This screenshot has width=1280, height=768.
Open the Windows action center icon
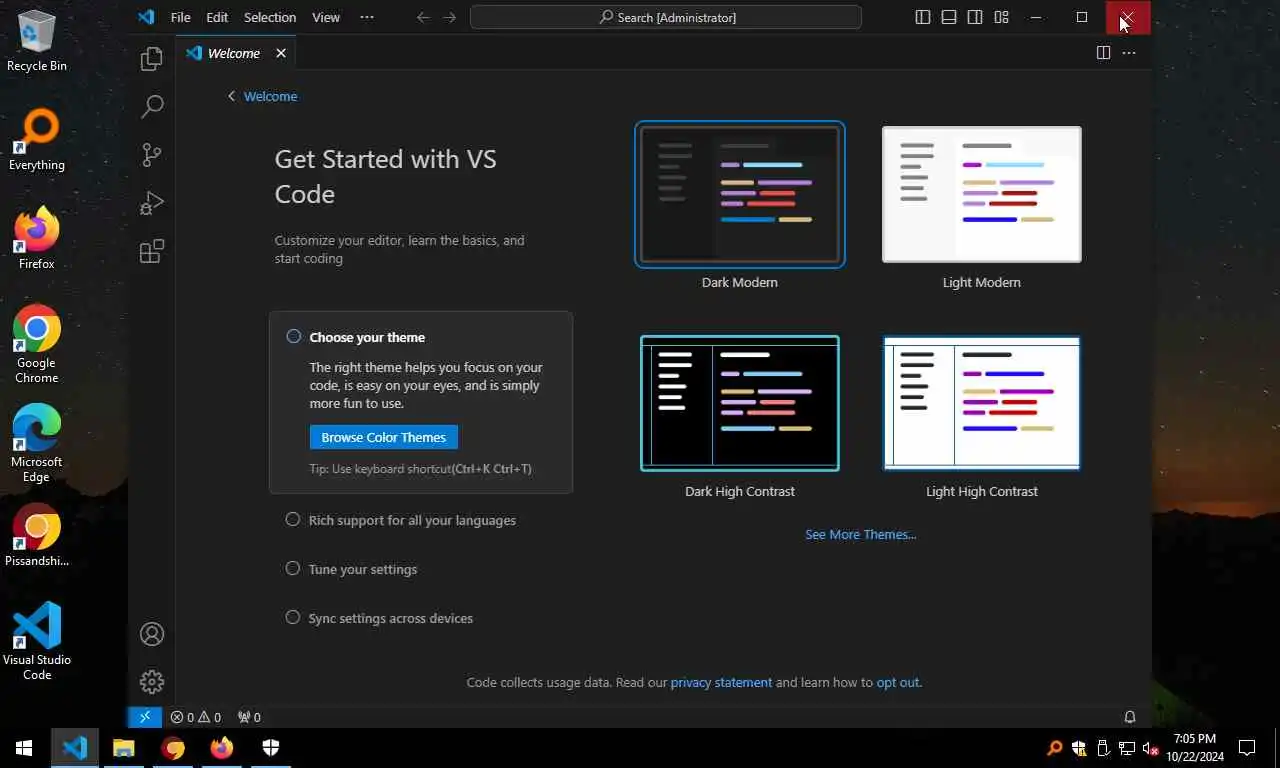[x=1247, y=748]
